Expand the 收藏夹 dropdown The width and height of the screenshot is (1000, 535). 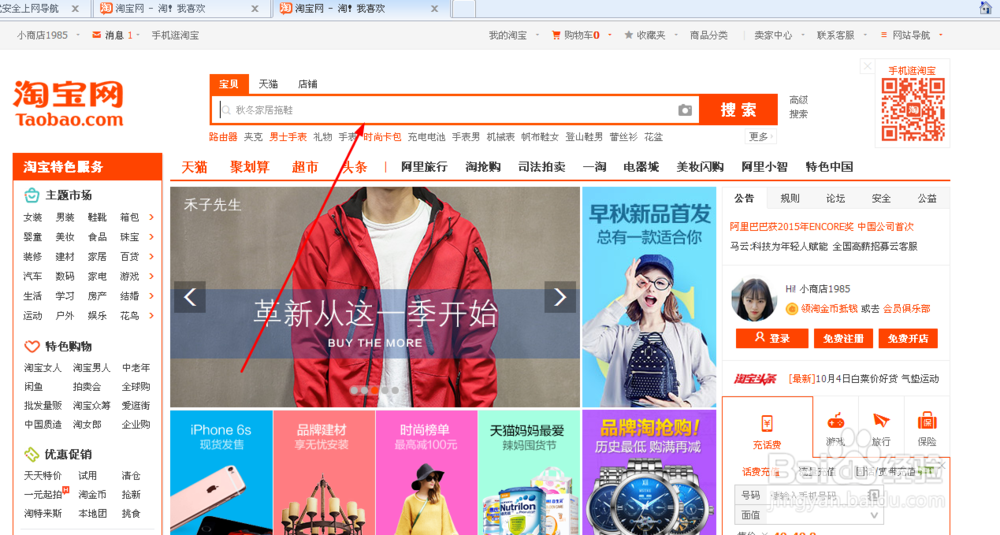(x=675, y=35)
